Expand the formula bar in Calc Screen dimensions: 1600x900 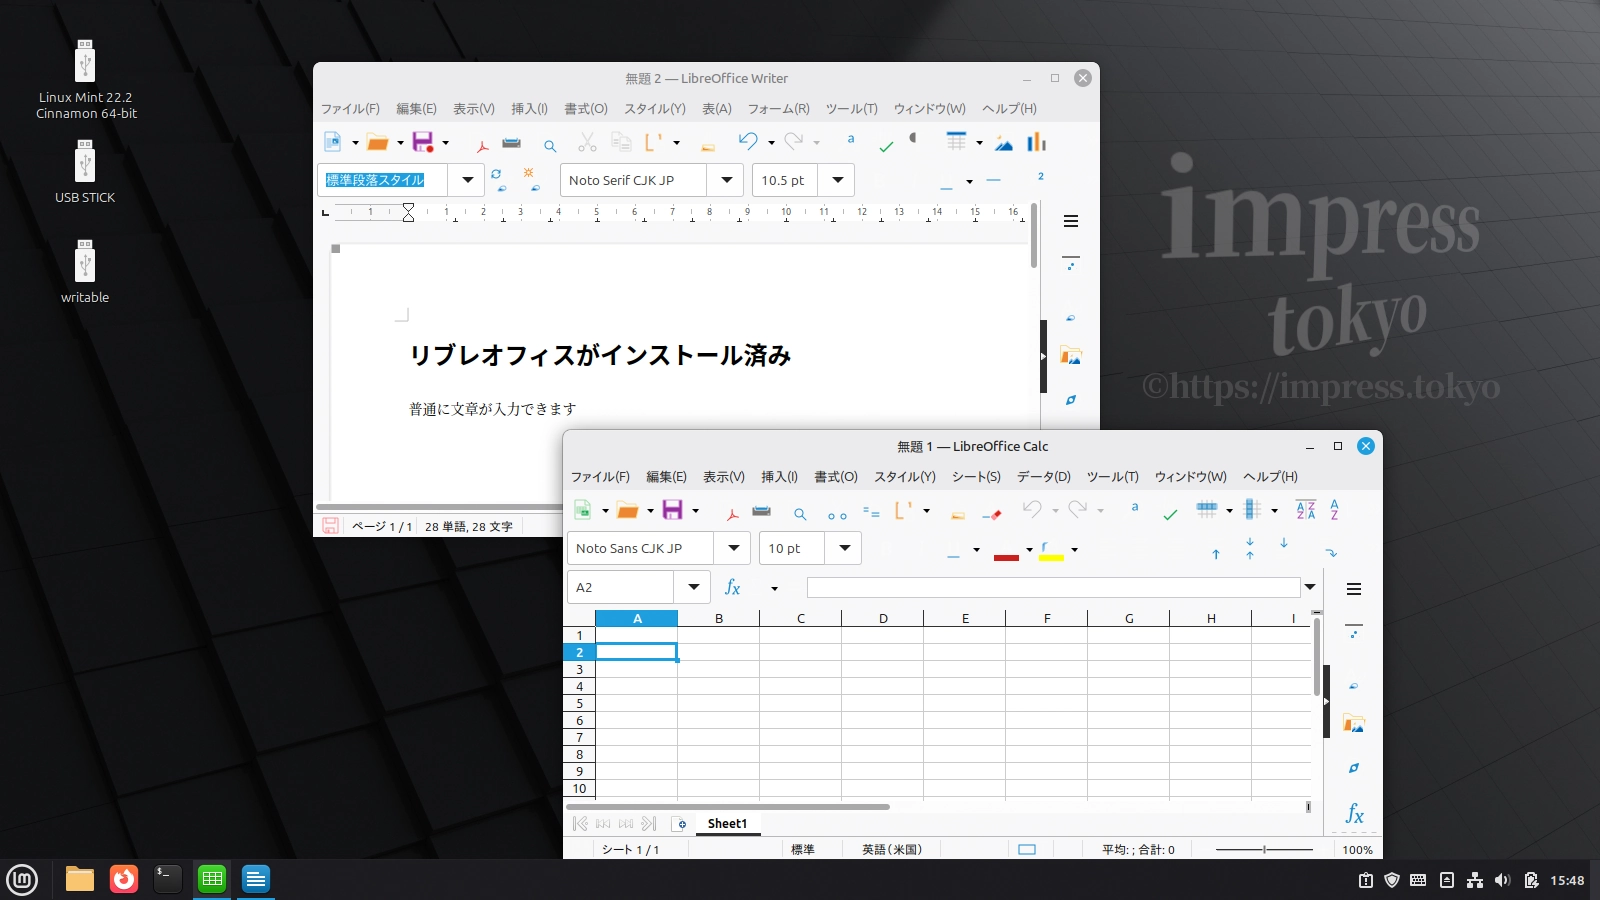pyautogui.click(x=1310, y=587)
